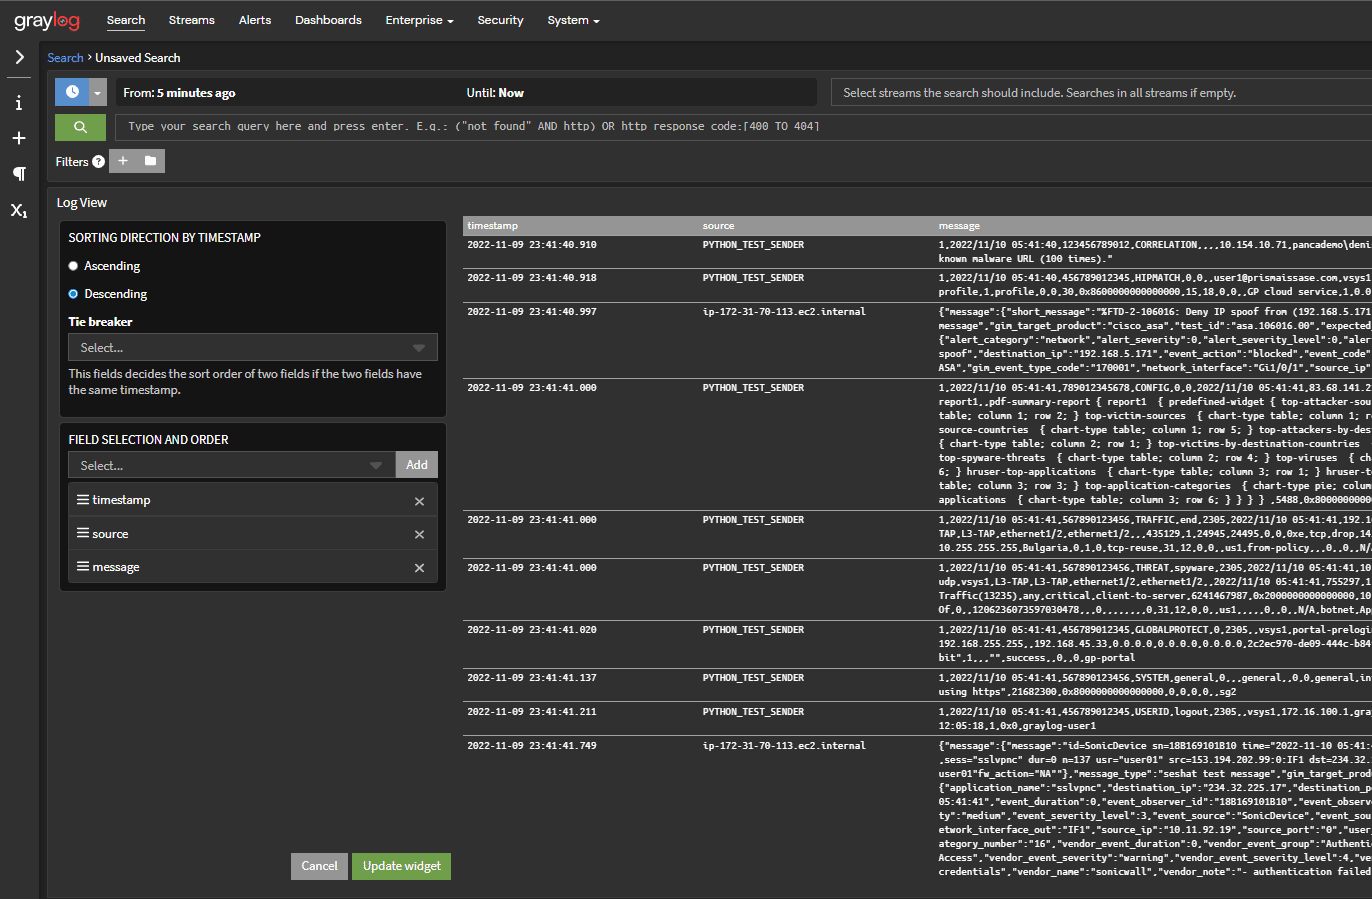Image resolution: width=1372 pixels, height=899 pixels.
Task: Click the Update widget button
Action: [401, 866]
